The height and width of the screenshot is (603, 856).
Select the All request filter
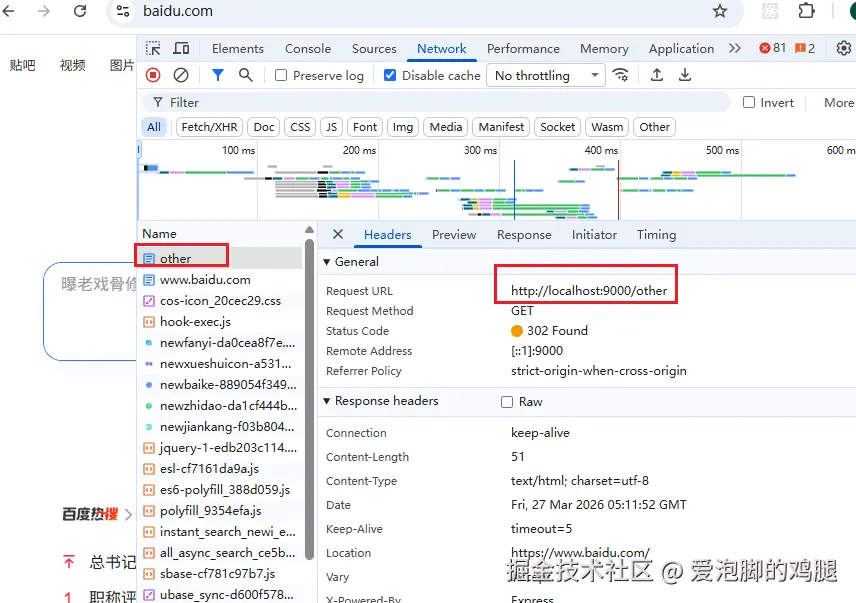[154, 127]
